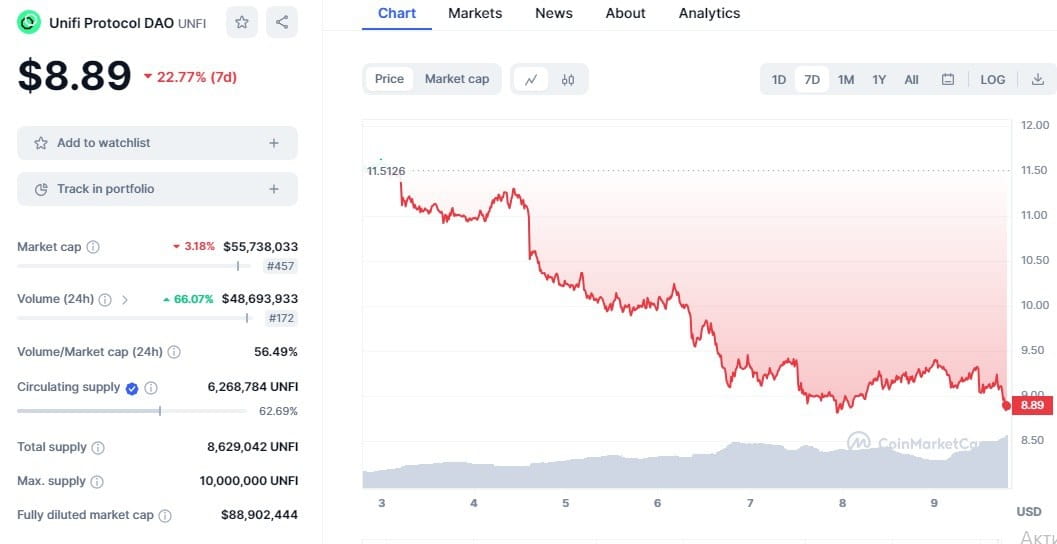The width and height of the screenshot is (1057, 544).
Task: Show Market cap info tooltip icon
Action: (93, 247)
